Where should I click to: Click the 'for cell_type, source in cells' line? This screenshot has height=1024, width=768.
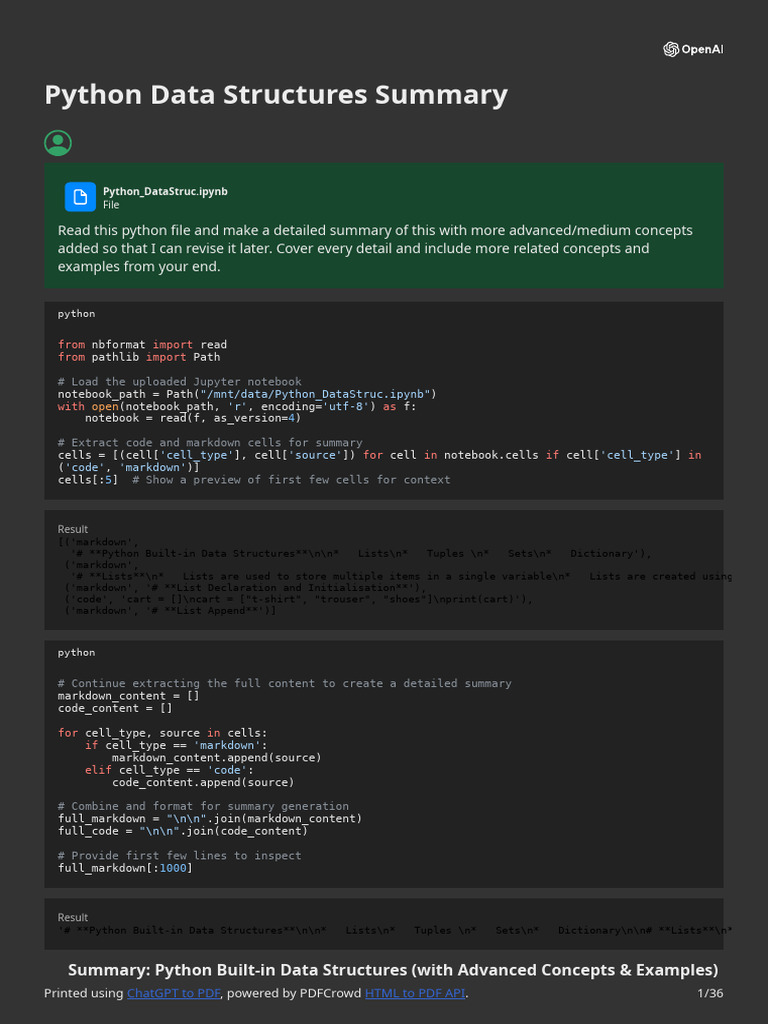pos(163,733)
